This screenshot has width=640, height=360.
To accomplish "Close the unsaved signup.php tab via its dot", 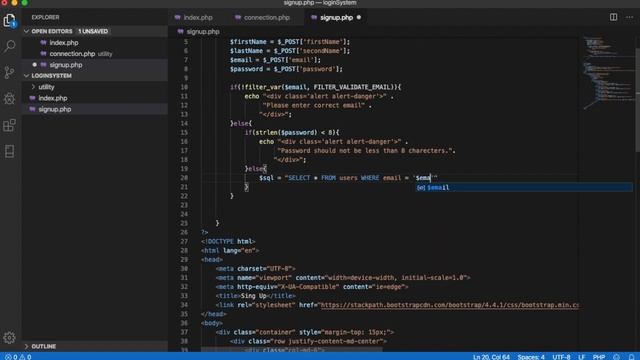I will point(359,18).
